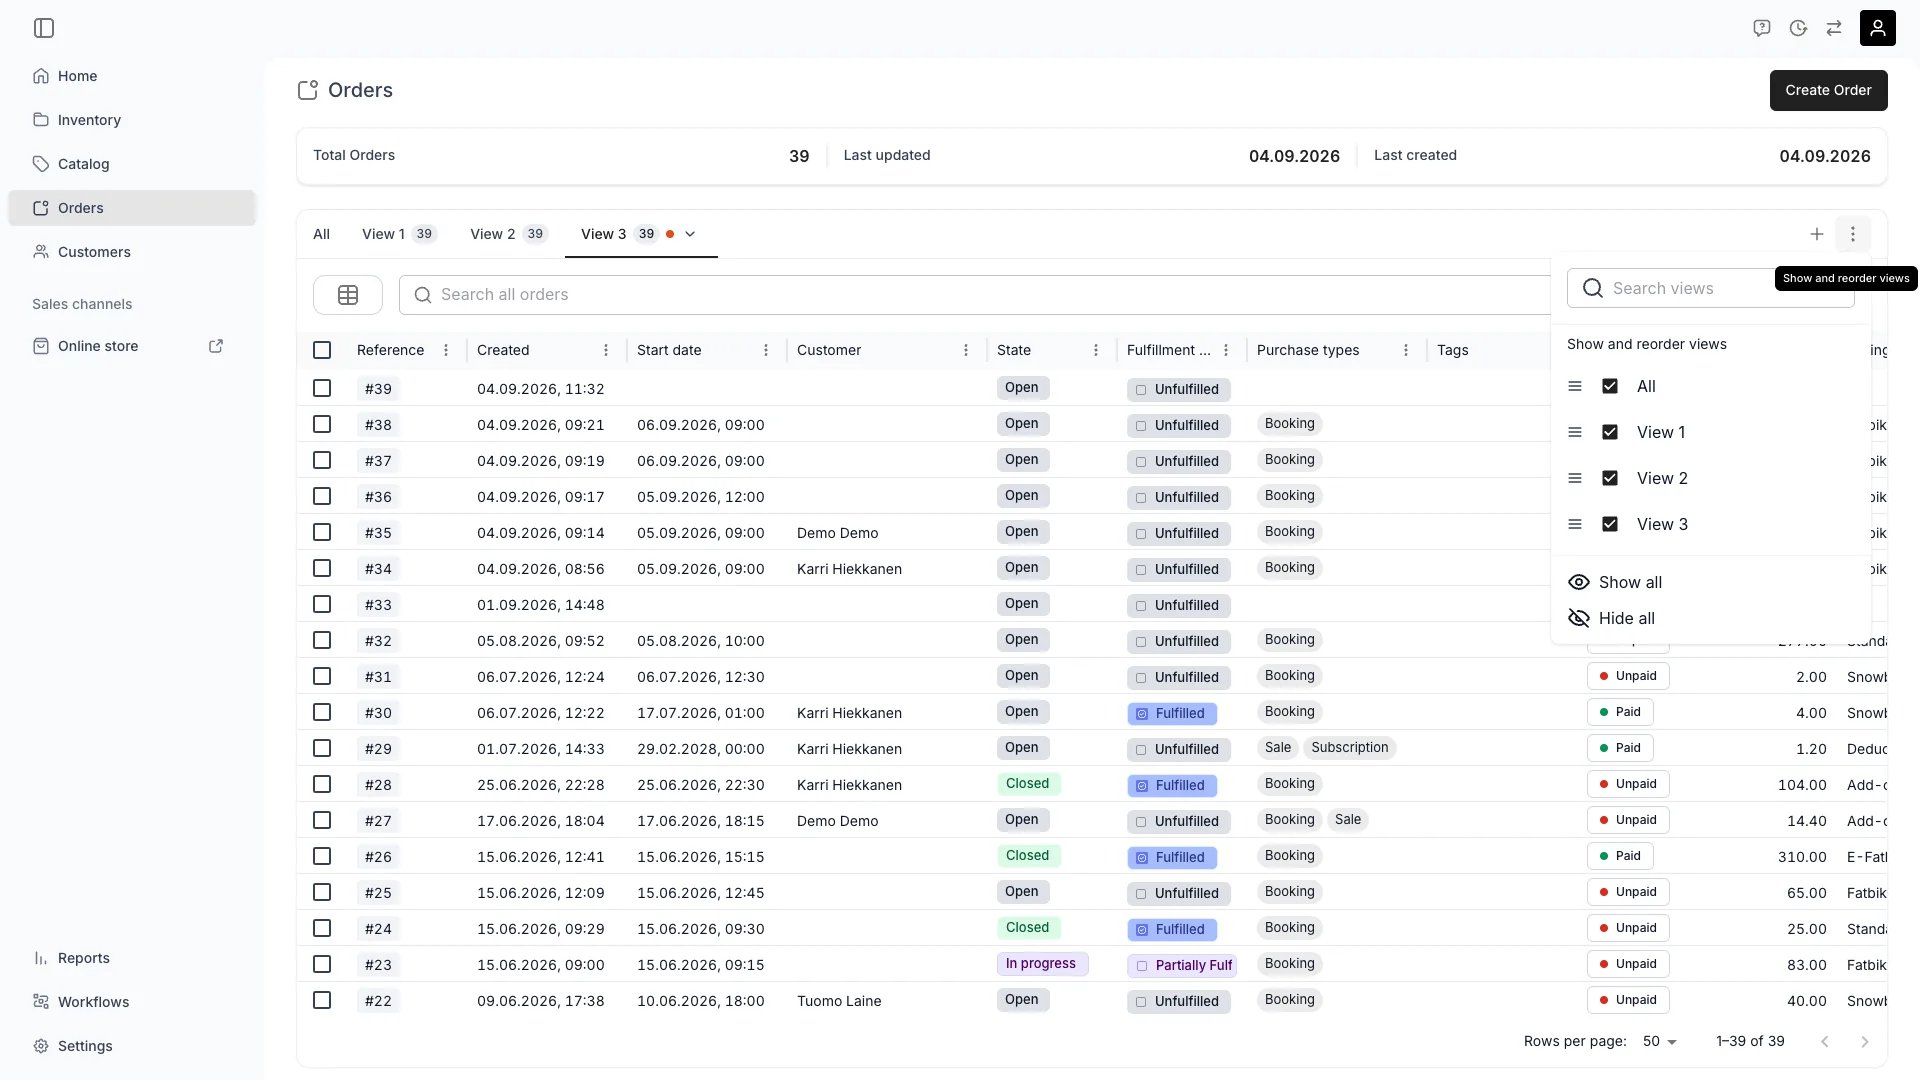Open Inventory in the sidebar
Screen dimensions: 1920x1080
(x=132, y=120)
